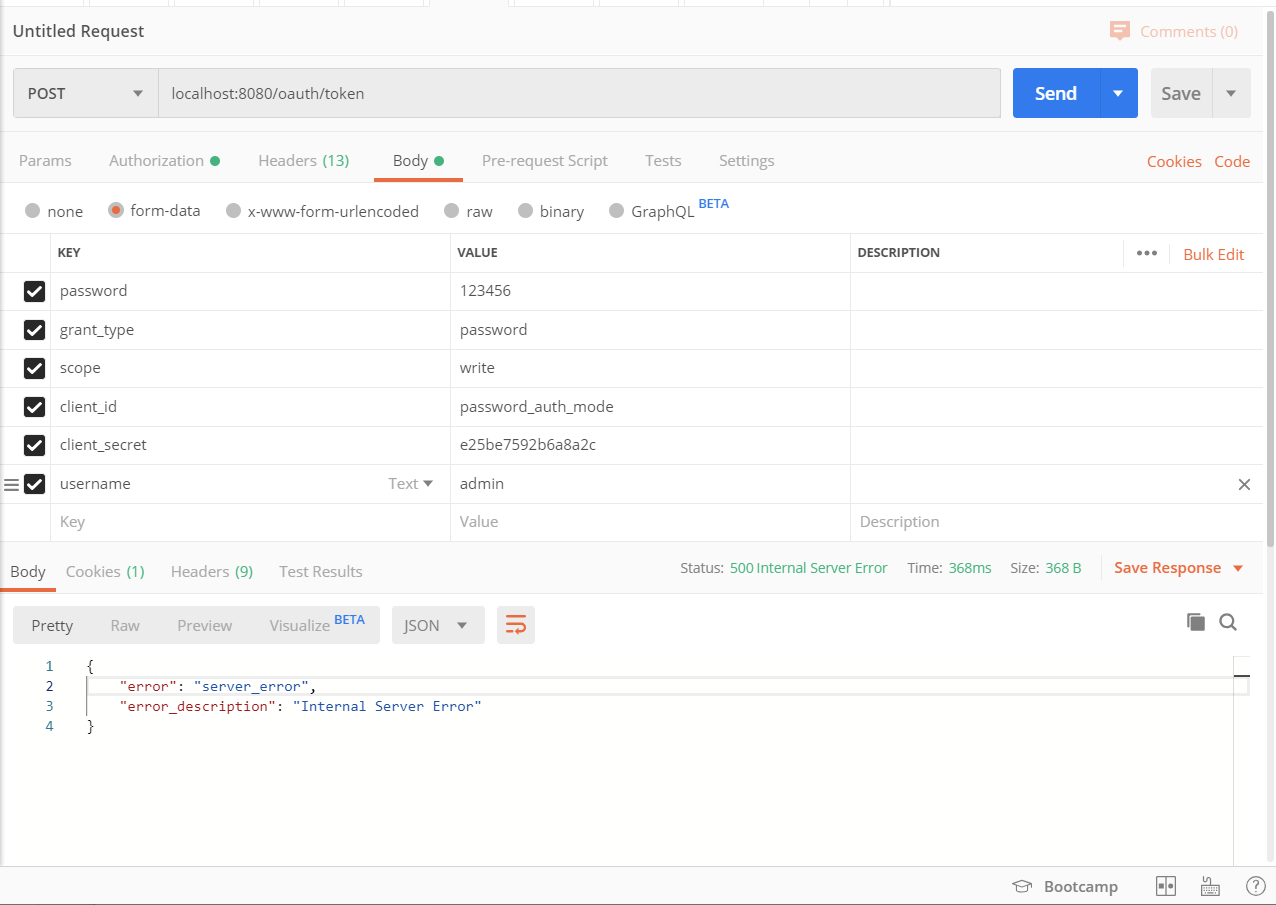Open the response Cookies (1) tab

pyautogui.click(x=105, y=572)
